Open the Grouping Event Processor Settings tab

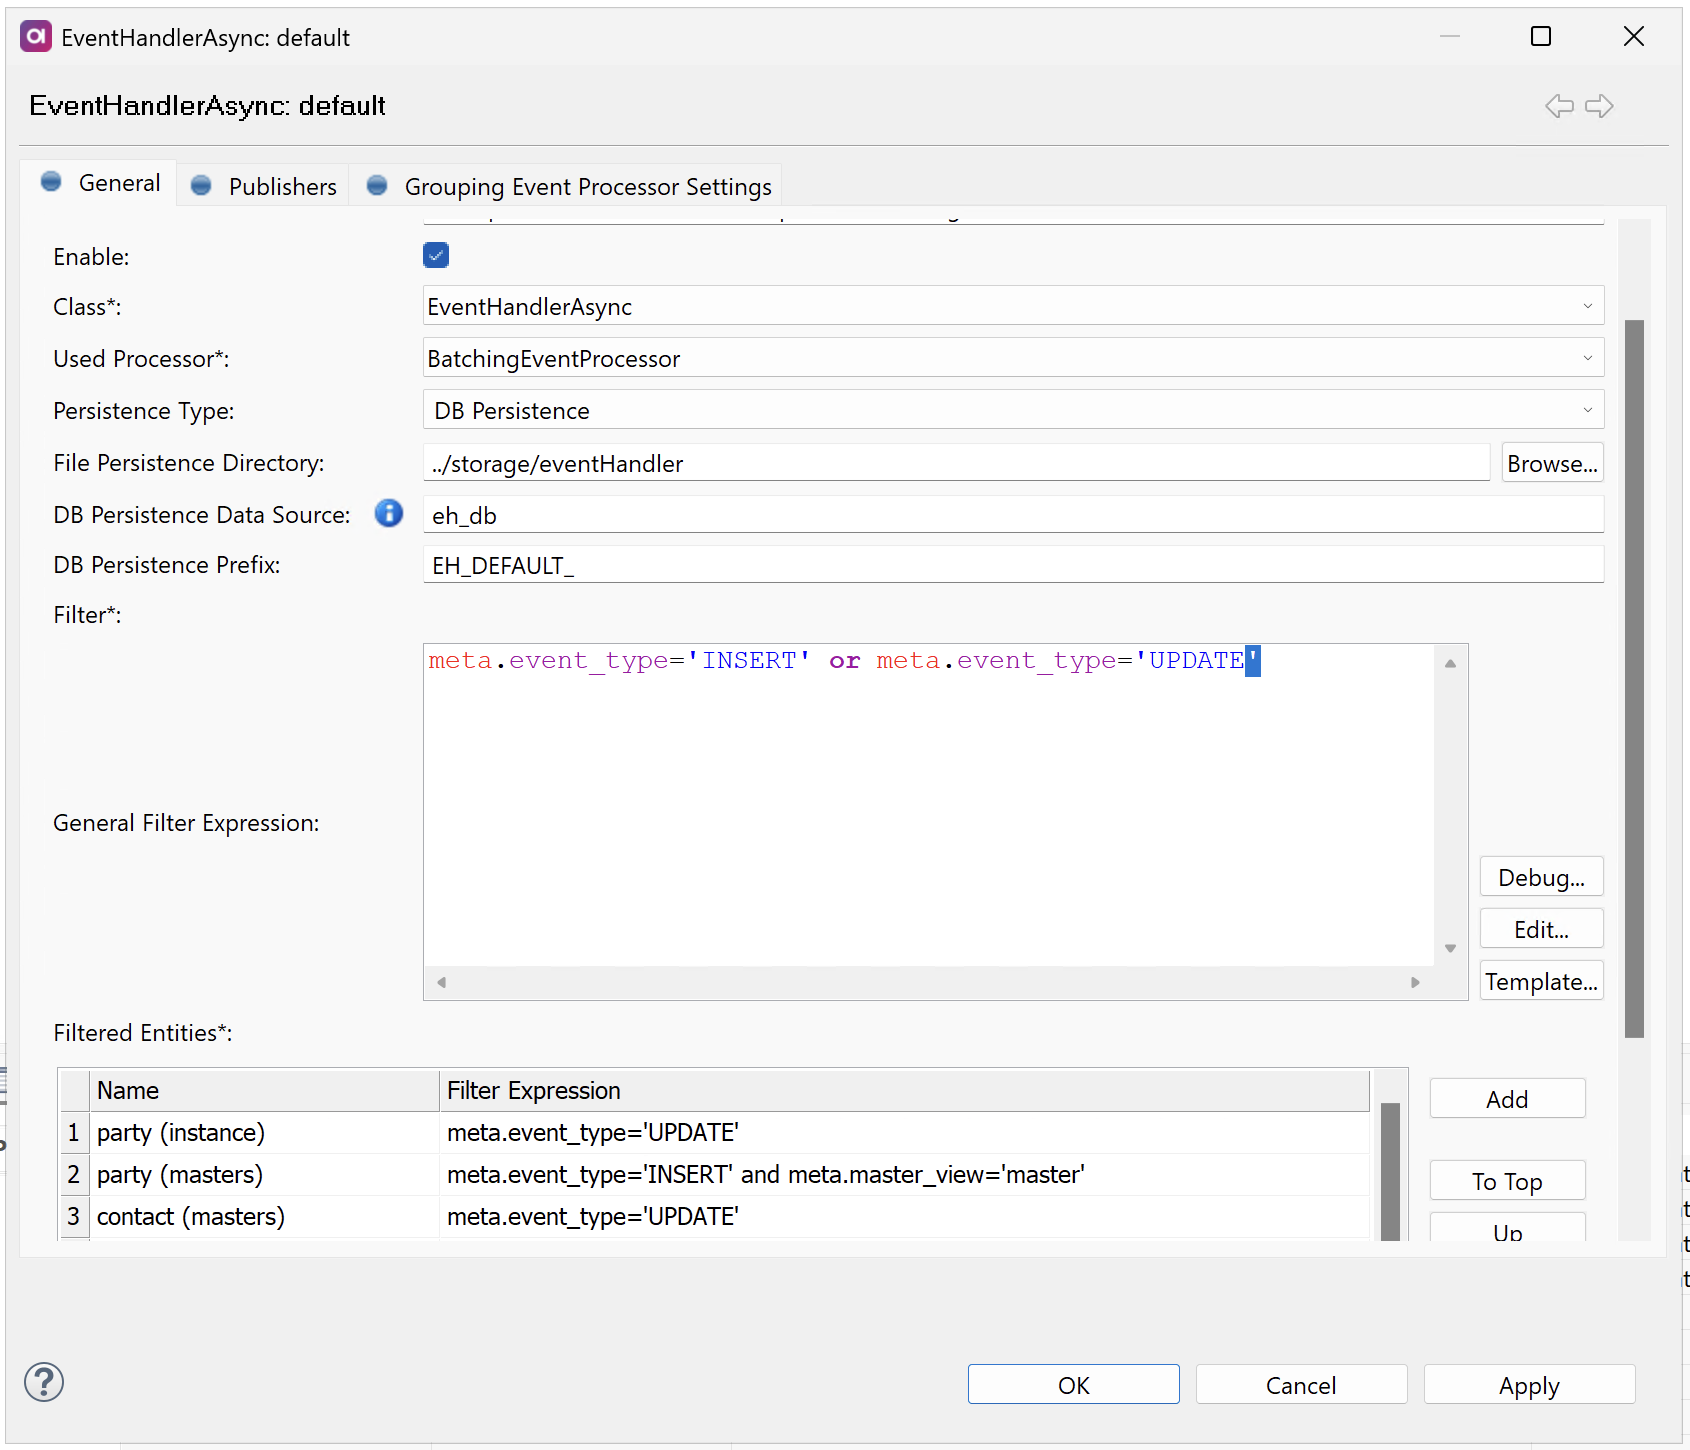click(587, 186)
